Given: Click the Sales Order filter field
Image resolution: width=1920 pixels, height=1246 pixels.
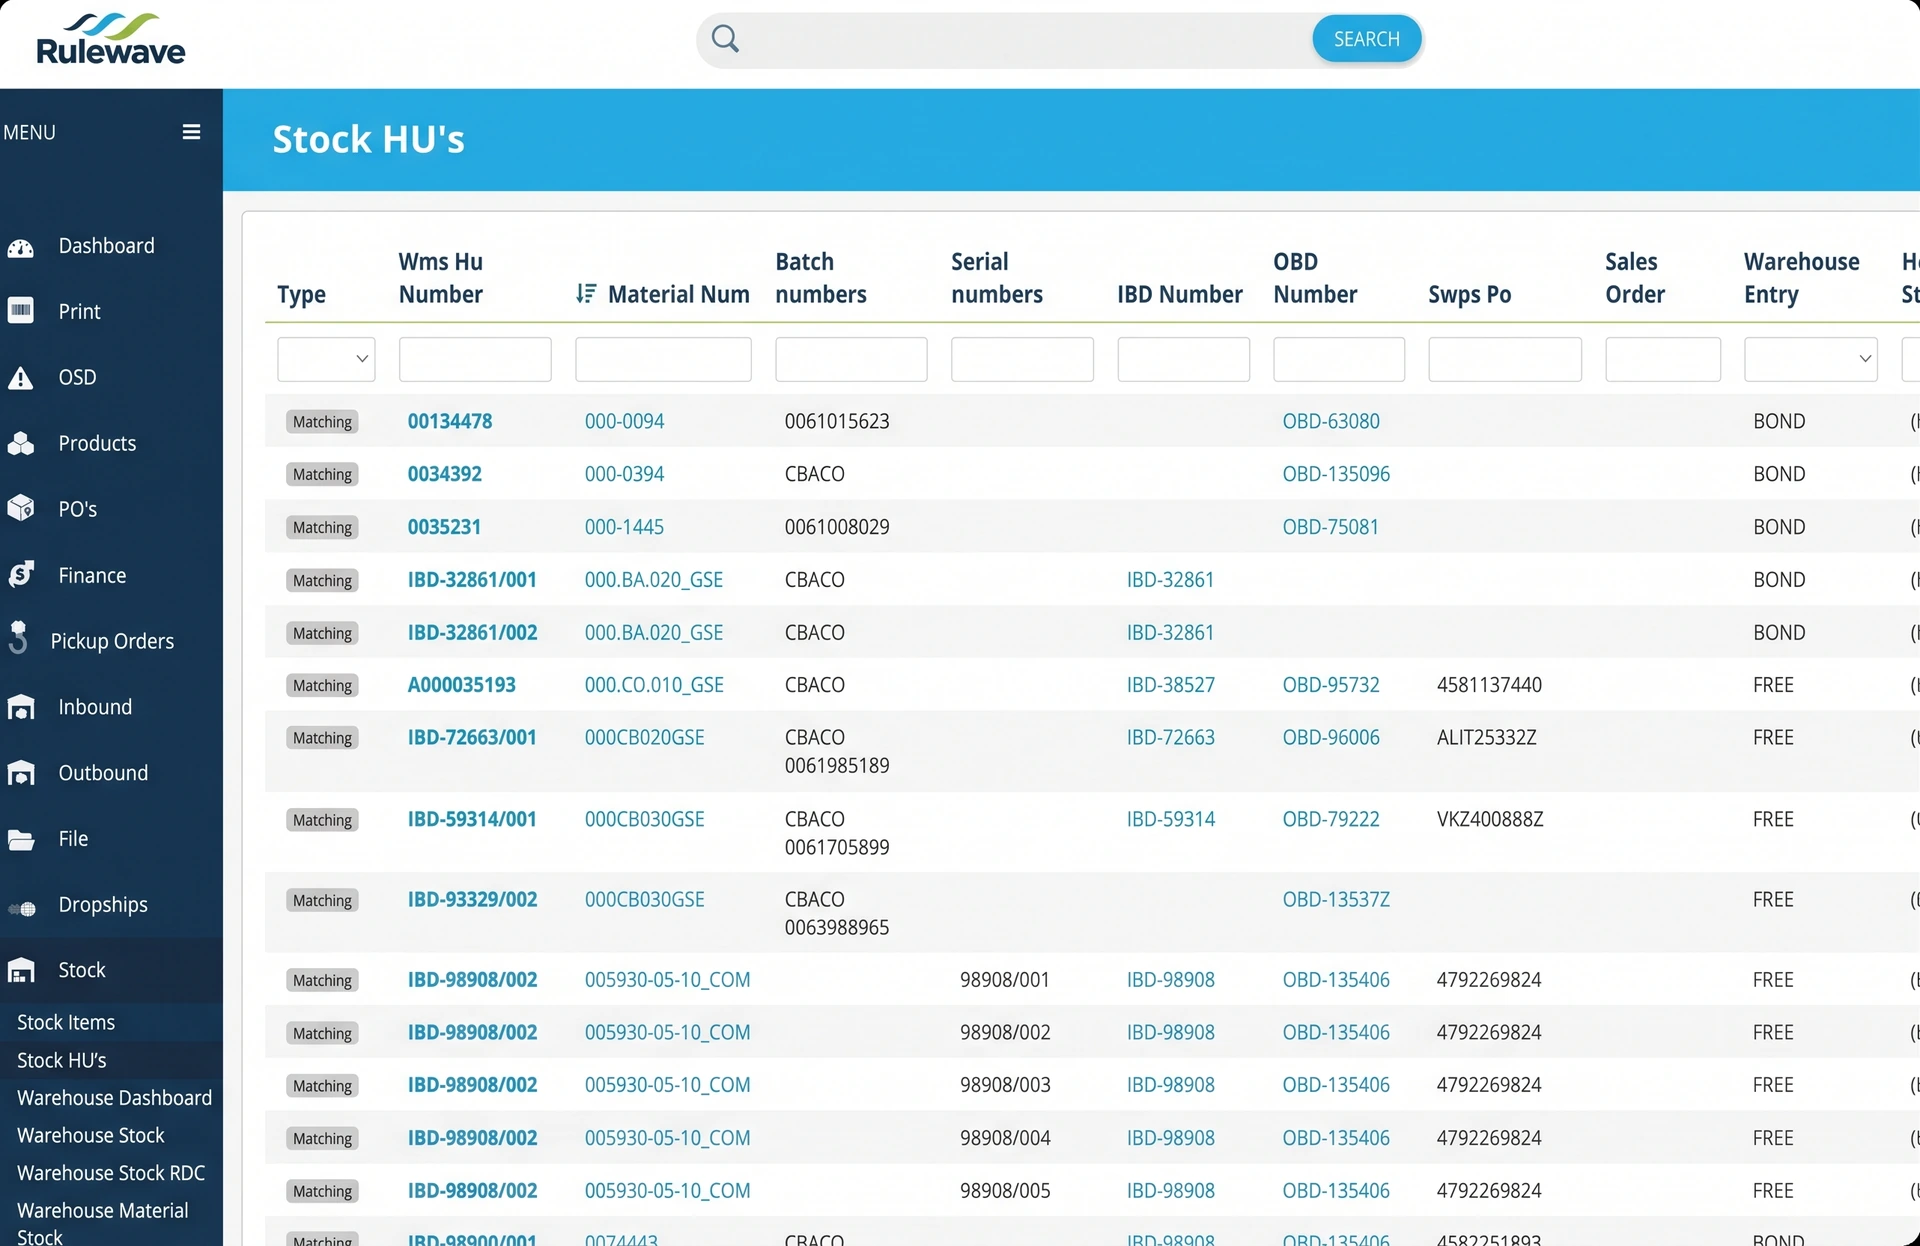Looking at the screenshot, I should [x=1663, y=359].
